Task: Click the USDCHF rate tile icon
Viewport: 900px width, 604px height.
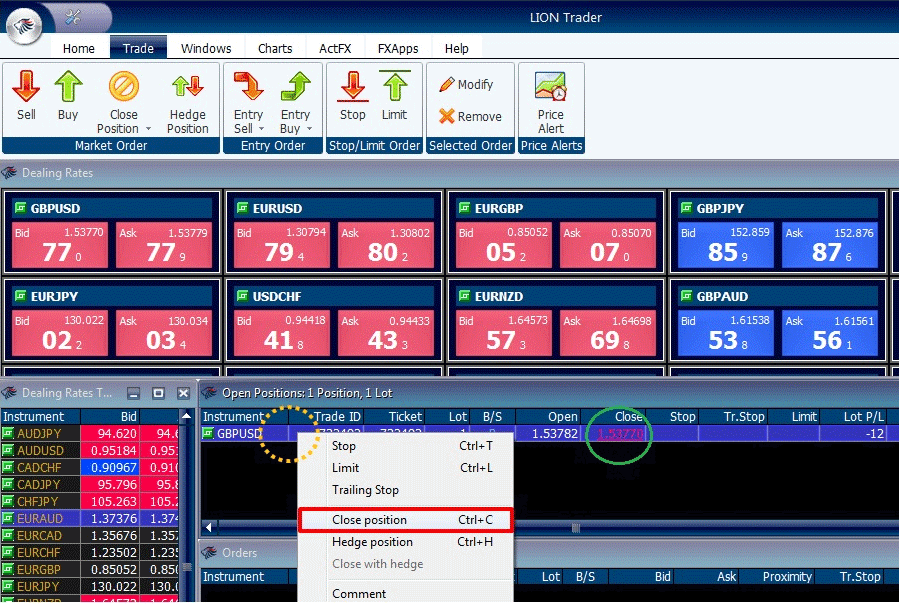Action: coord(242,296)
